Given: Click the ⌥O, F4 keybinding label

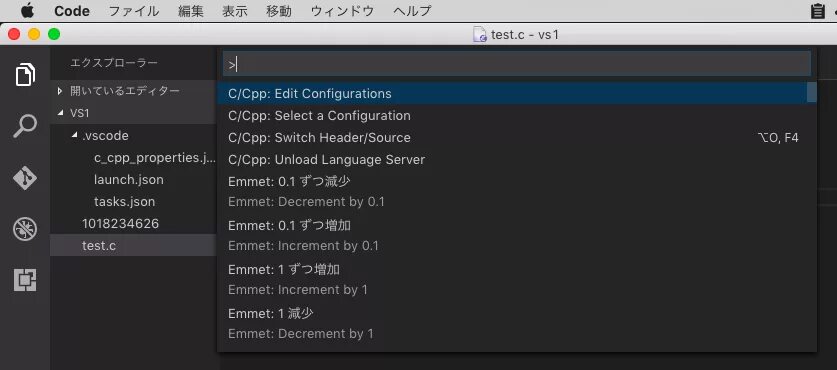Looking at the screenshot, I should [x=778, y=138].
